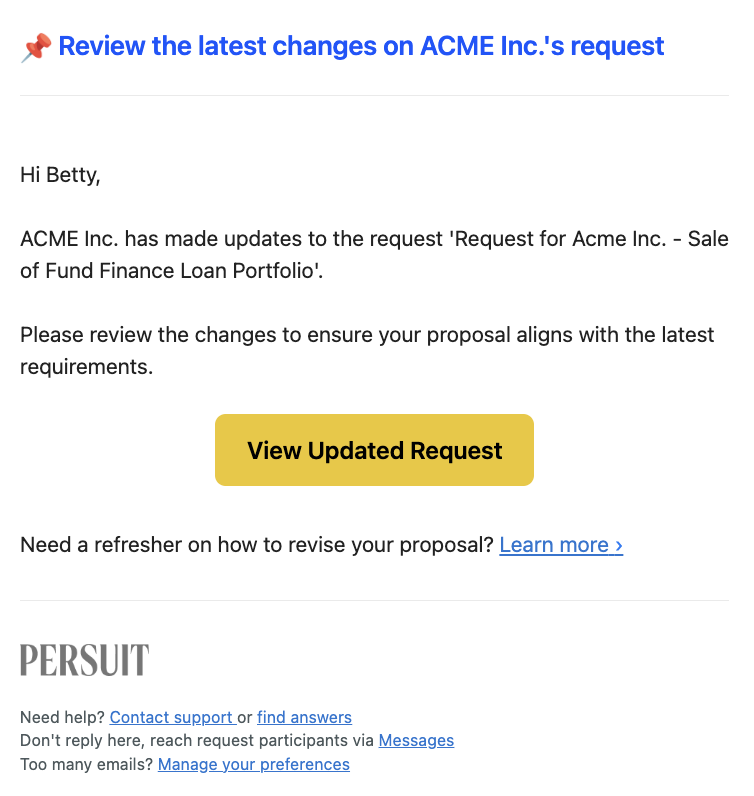Open the 'Review the latest changes' heading link

[x=361, y=46]
